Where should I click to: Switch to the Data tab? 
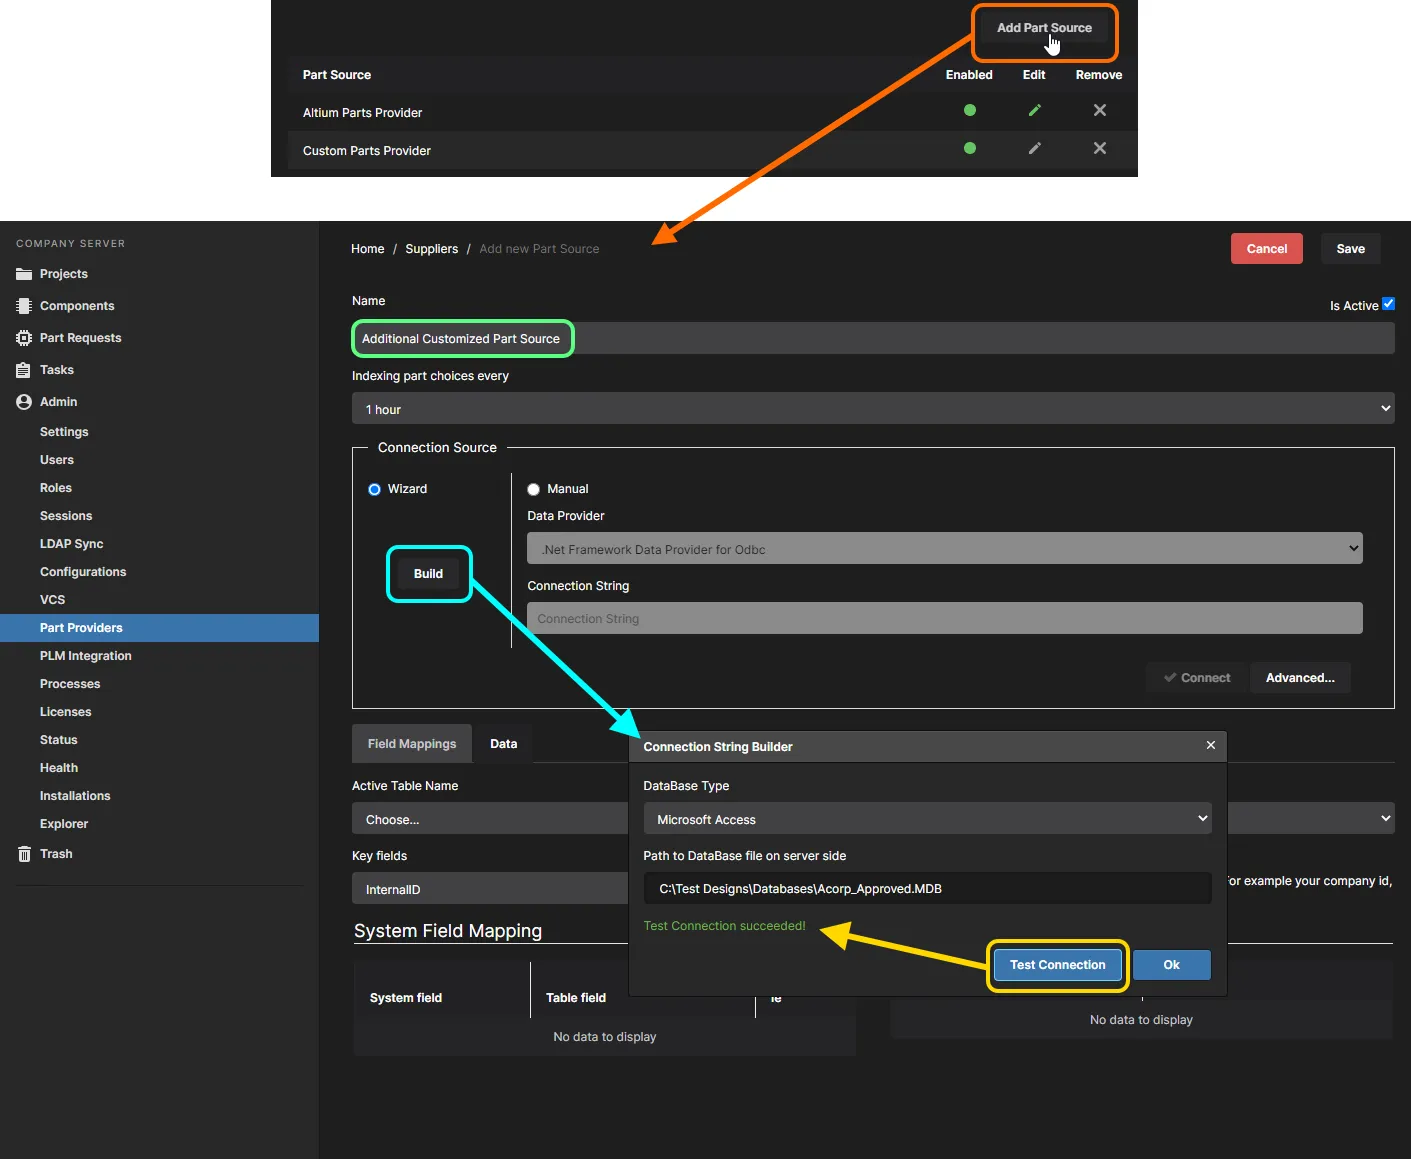point(503,744)
